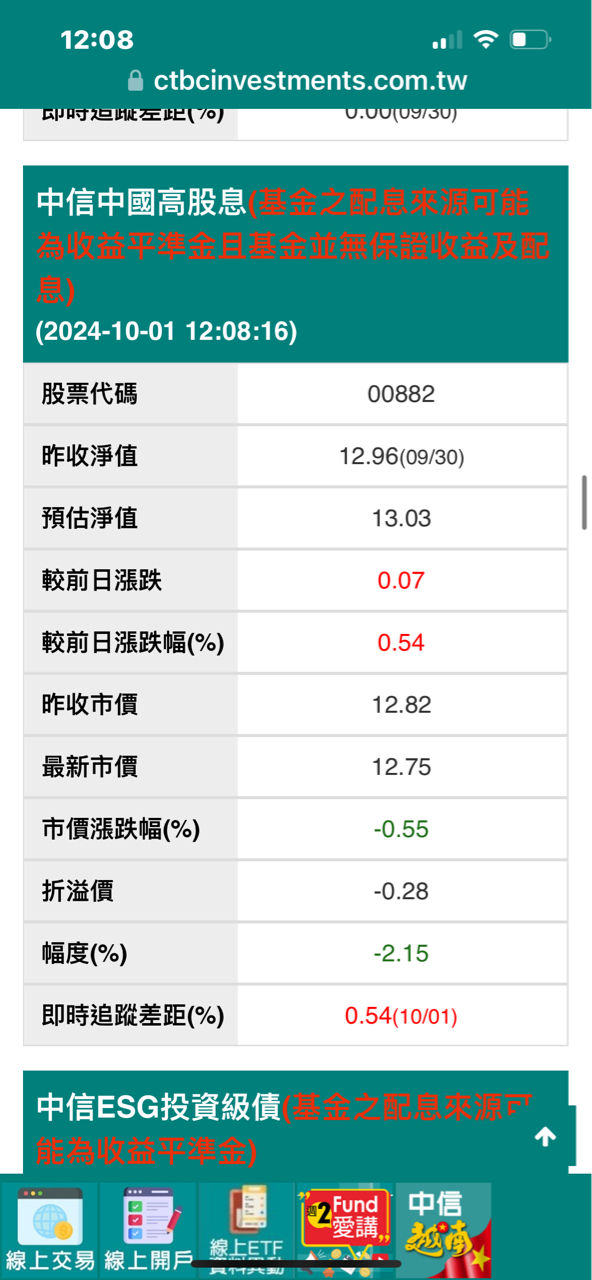Tap the green 市價漲跌幅 value -0.55
Screen dimensions: 592x1280
coord(403,828)
